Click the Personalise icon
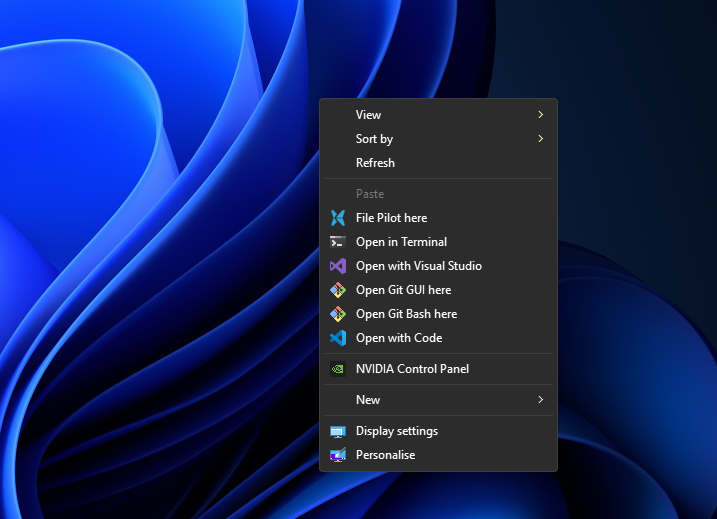 point(338,455)
